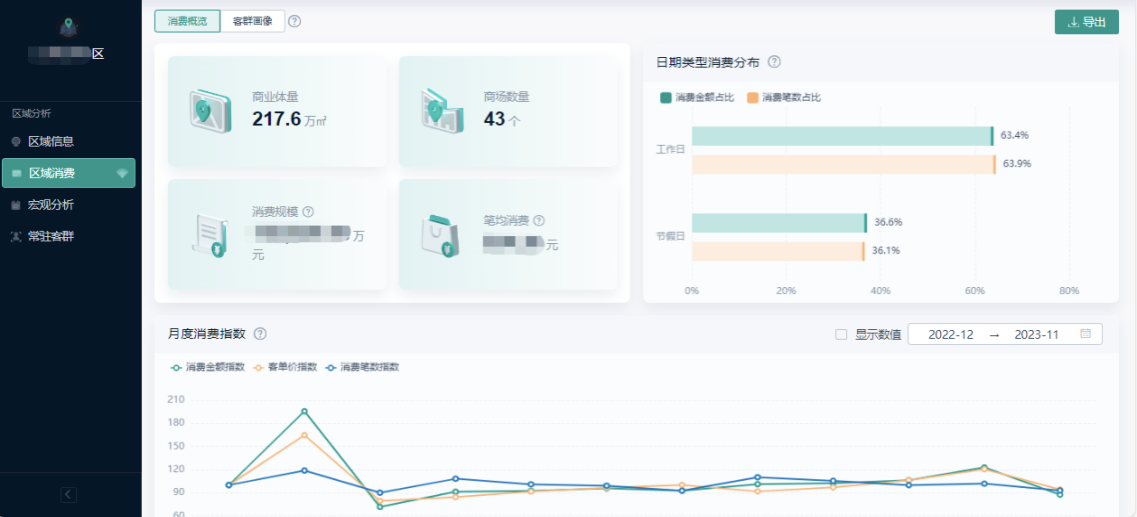Switch to 客群画像 tab
This screenshot has width=1137, height=517.
pyautogui.click(x=252, y=21)
